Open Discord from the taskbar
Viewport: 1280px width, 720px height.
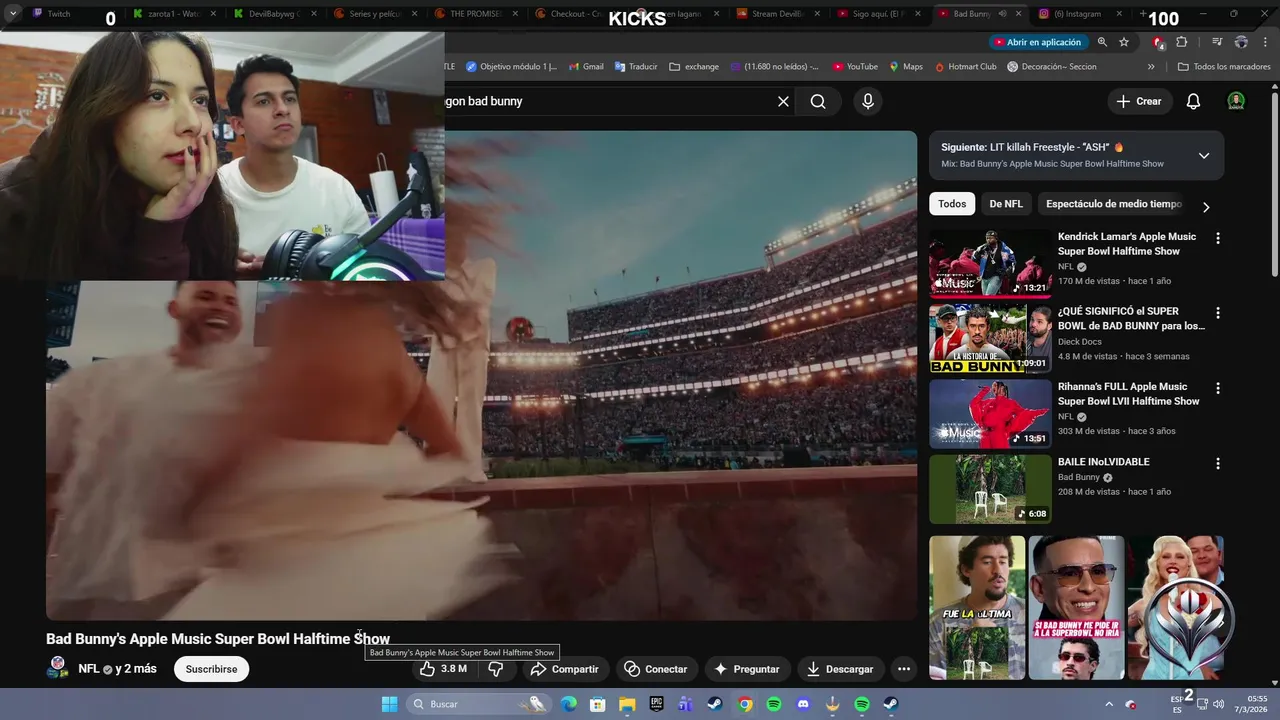[x=803, y=704]
